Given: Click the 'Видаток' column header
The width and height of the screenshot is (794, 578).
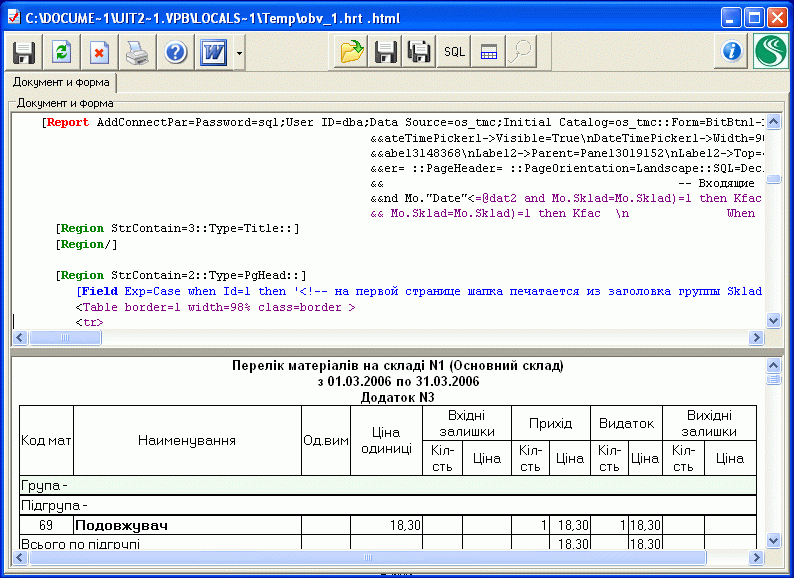Looking at the screenshot, I should [x=626, y=423].
